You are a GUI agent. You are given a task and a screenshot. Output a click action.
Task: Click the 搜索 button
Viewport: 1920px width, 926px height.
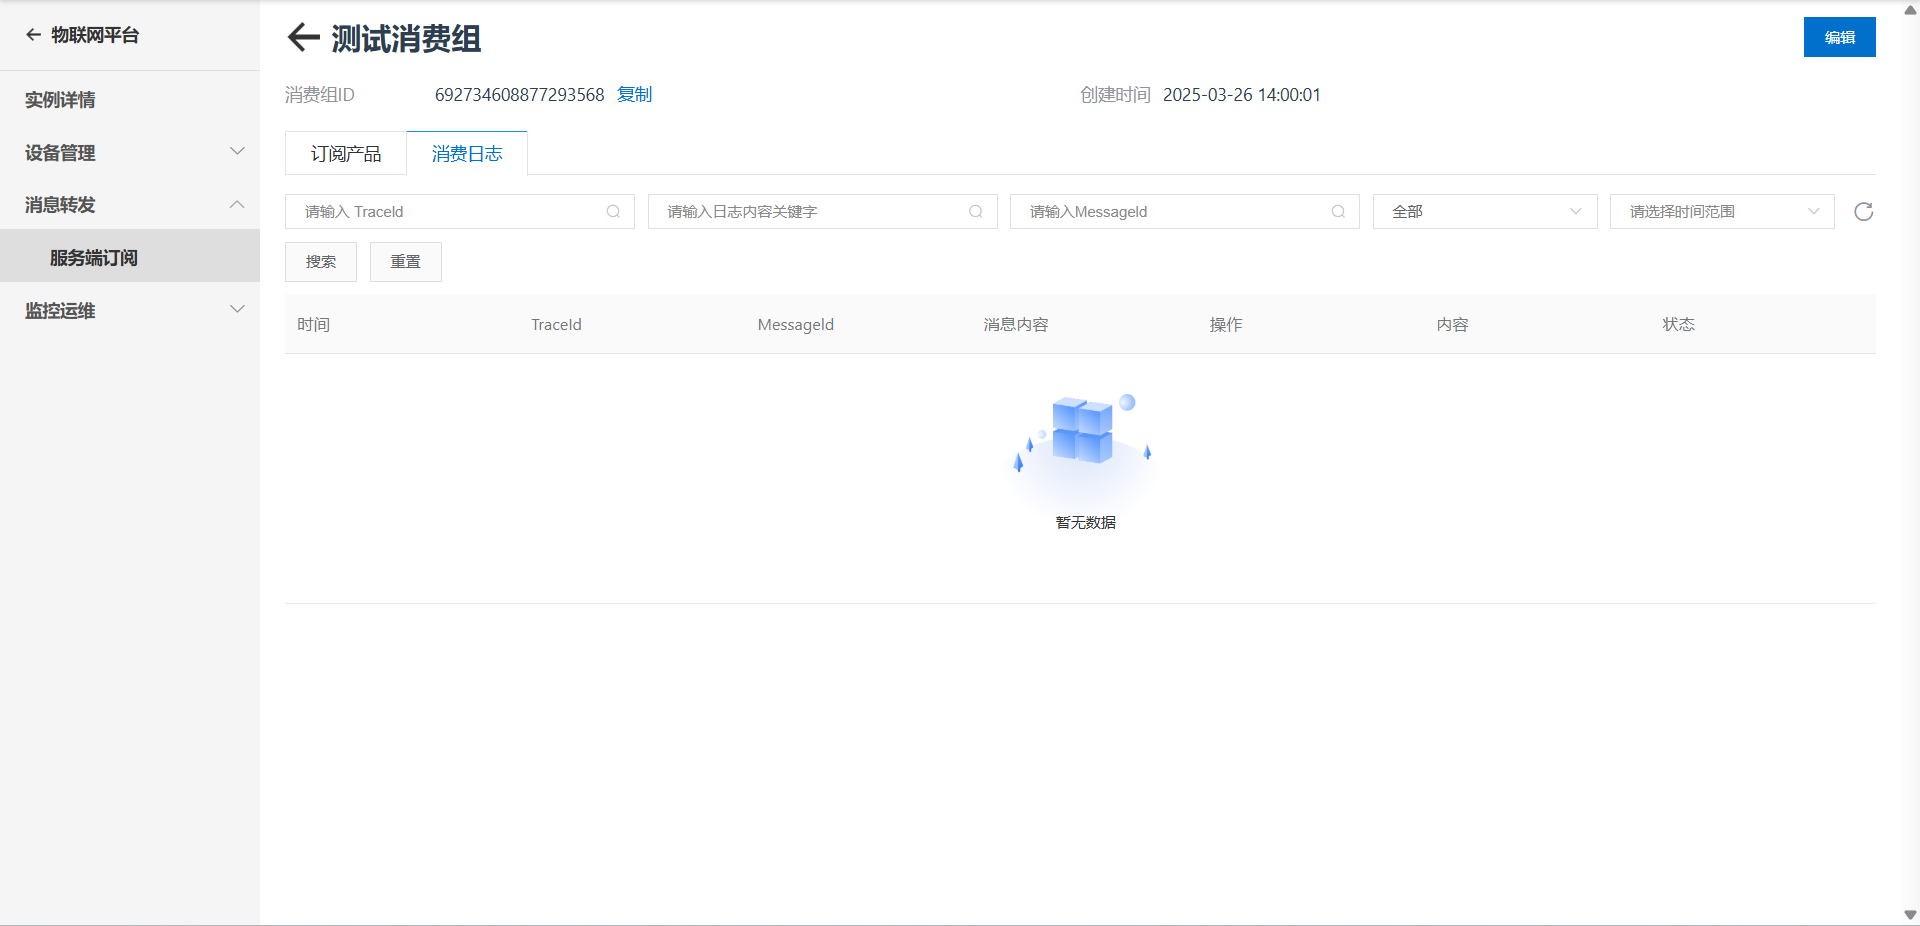[321, 262]
